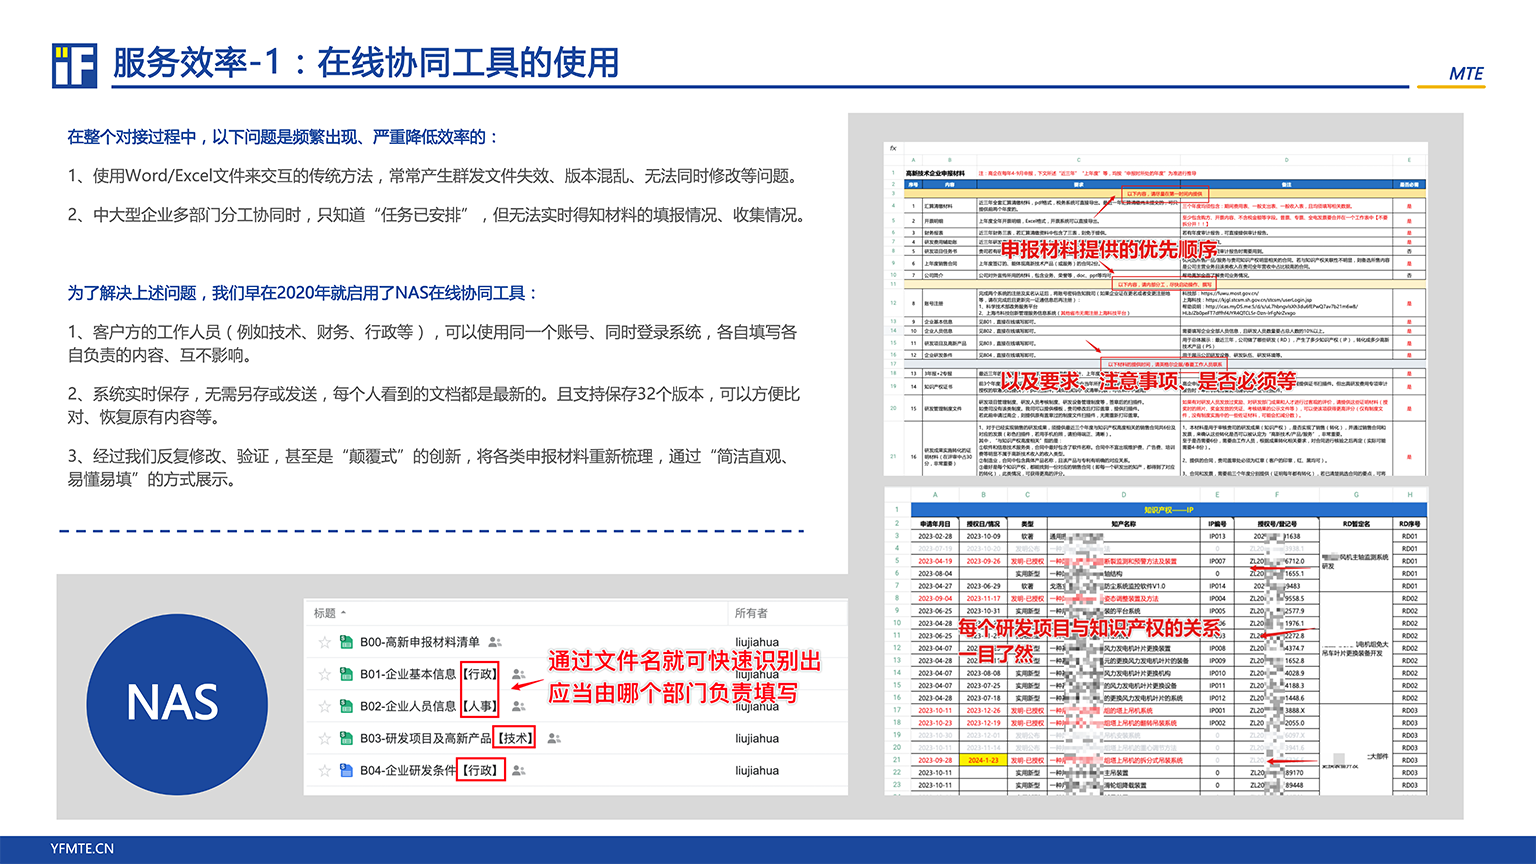Open the file B04-企业研发条件【行政】
This screenshot has height=864, width=1536.
[430, 770]
